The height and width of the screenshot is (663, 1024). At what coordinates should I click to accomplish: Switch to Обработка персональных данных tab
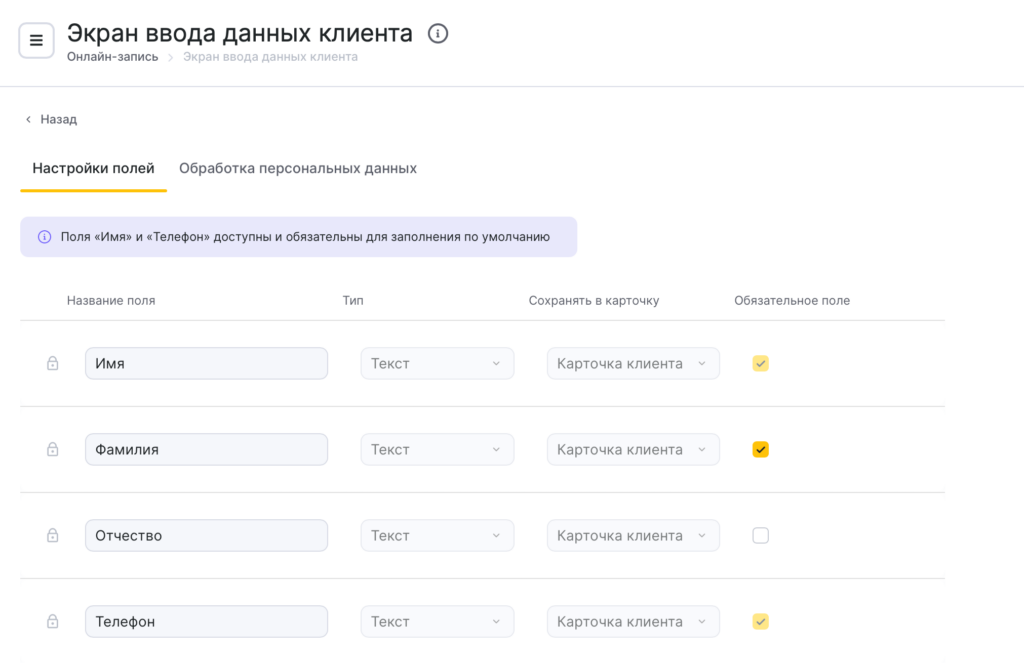tap(297, 168)
